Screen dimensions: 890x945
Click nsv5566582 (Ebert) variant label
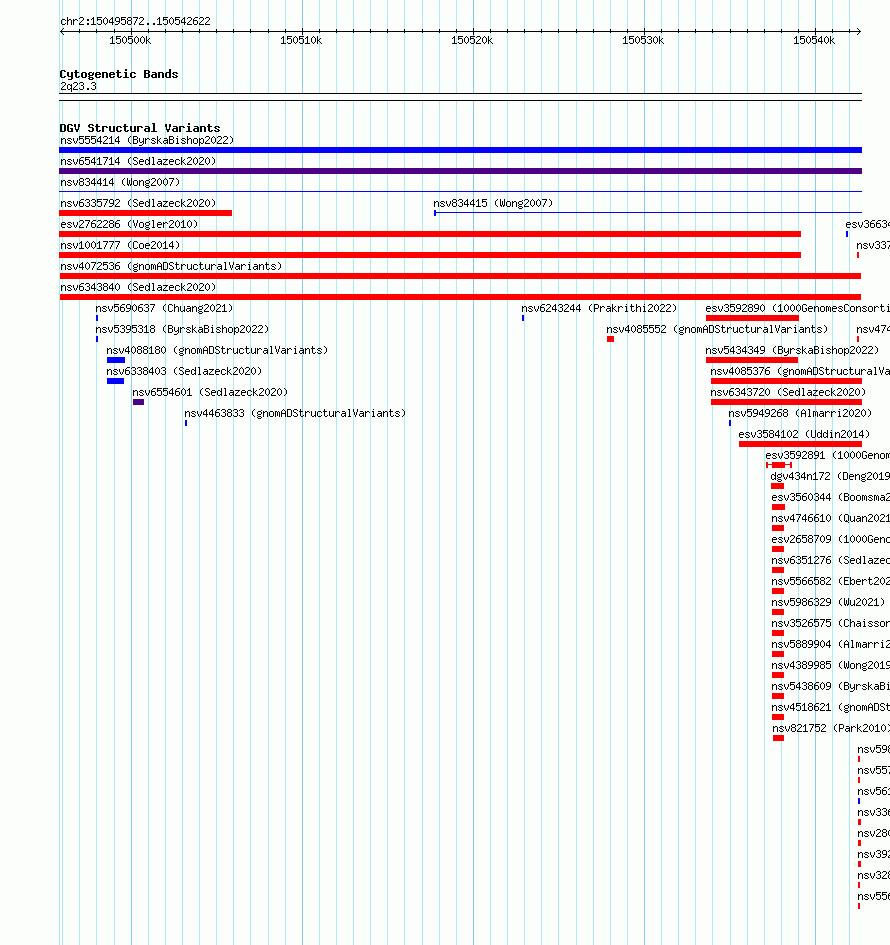[x=830, y=581]
